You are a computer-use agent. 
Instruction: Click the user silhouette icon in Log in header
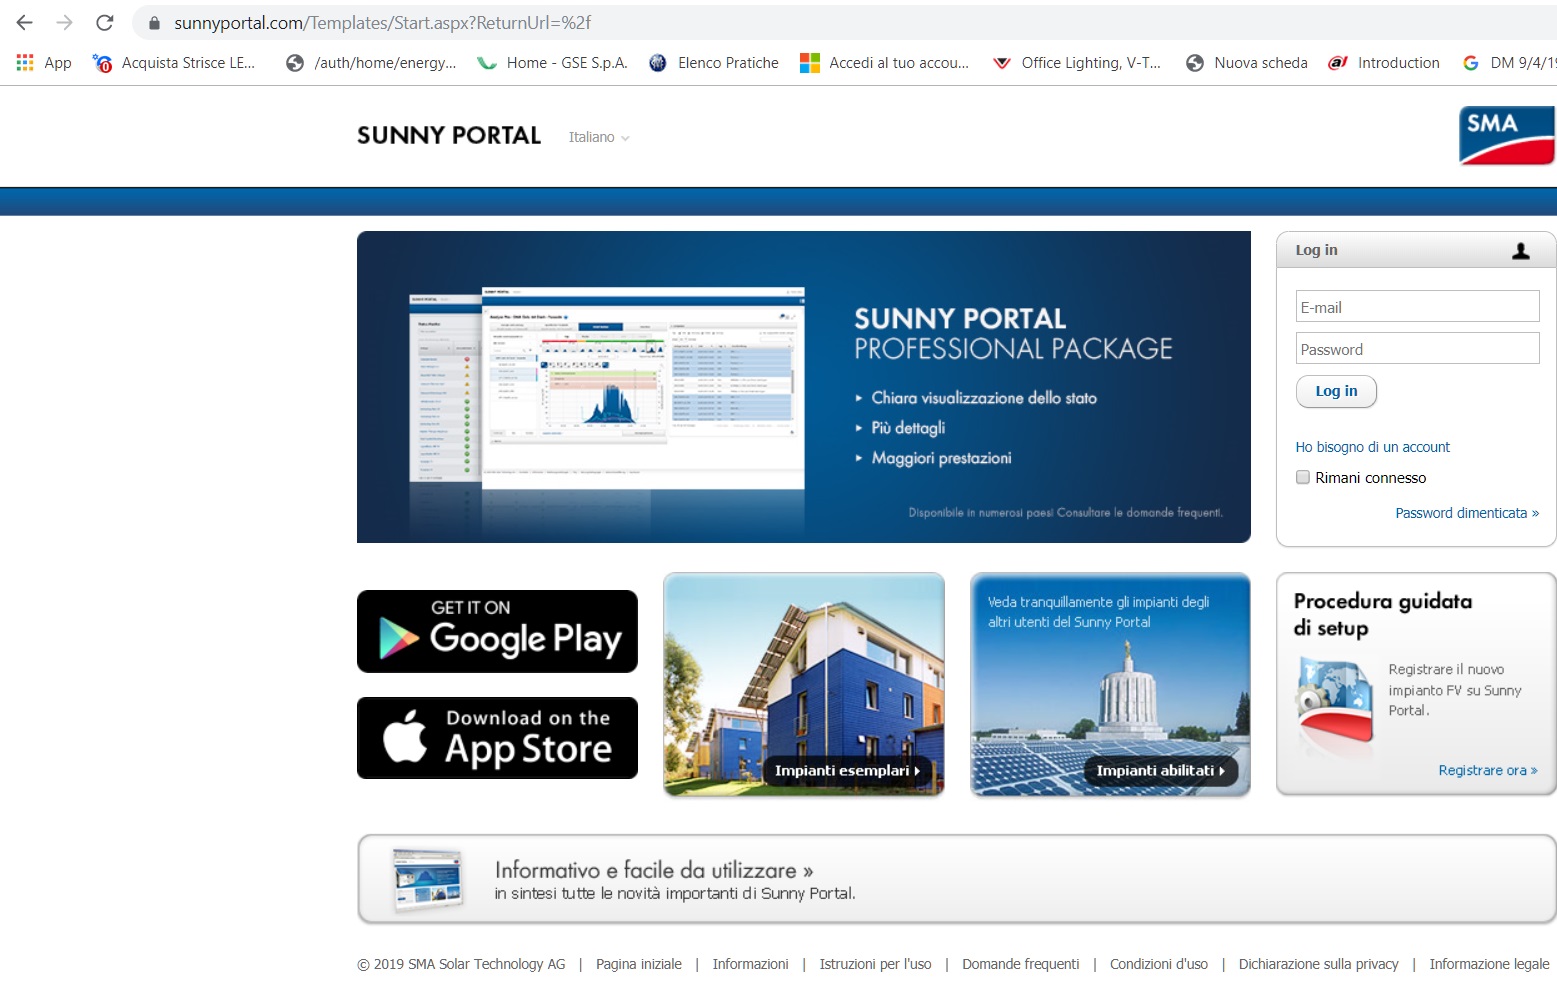(x=1521, y=251)
